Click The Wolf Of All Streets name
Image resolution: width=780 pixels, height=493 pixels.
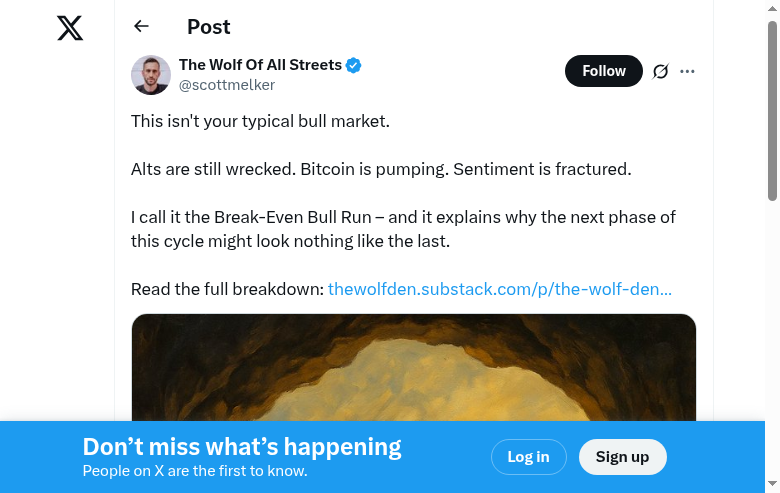(x=260, y=65)
